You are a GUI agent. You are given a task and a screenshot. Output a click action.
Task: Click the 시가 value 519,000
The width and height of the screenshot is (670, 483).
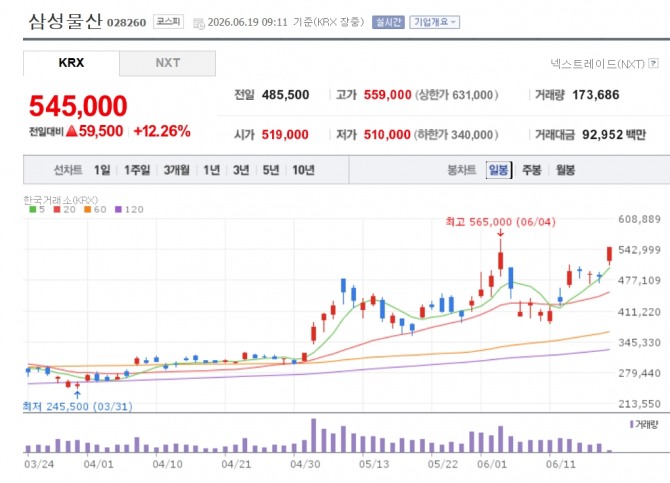coord(285,135)
